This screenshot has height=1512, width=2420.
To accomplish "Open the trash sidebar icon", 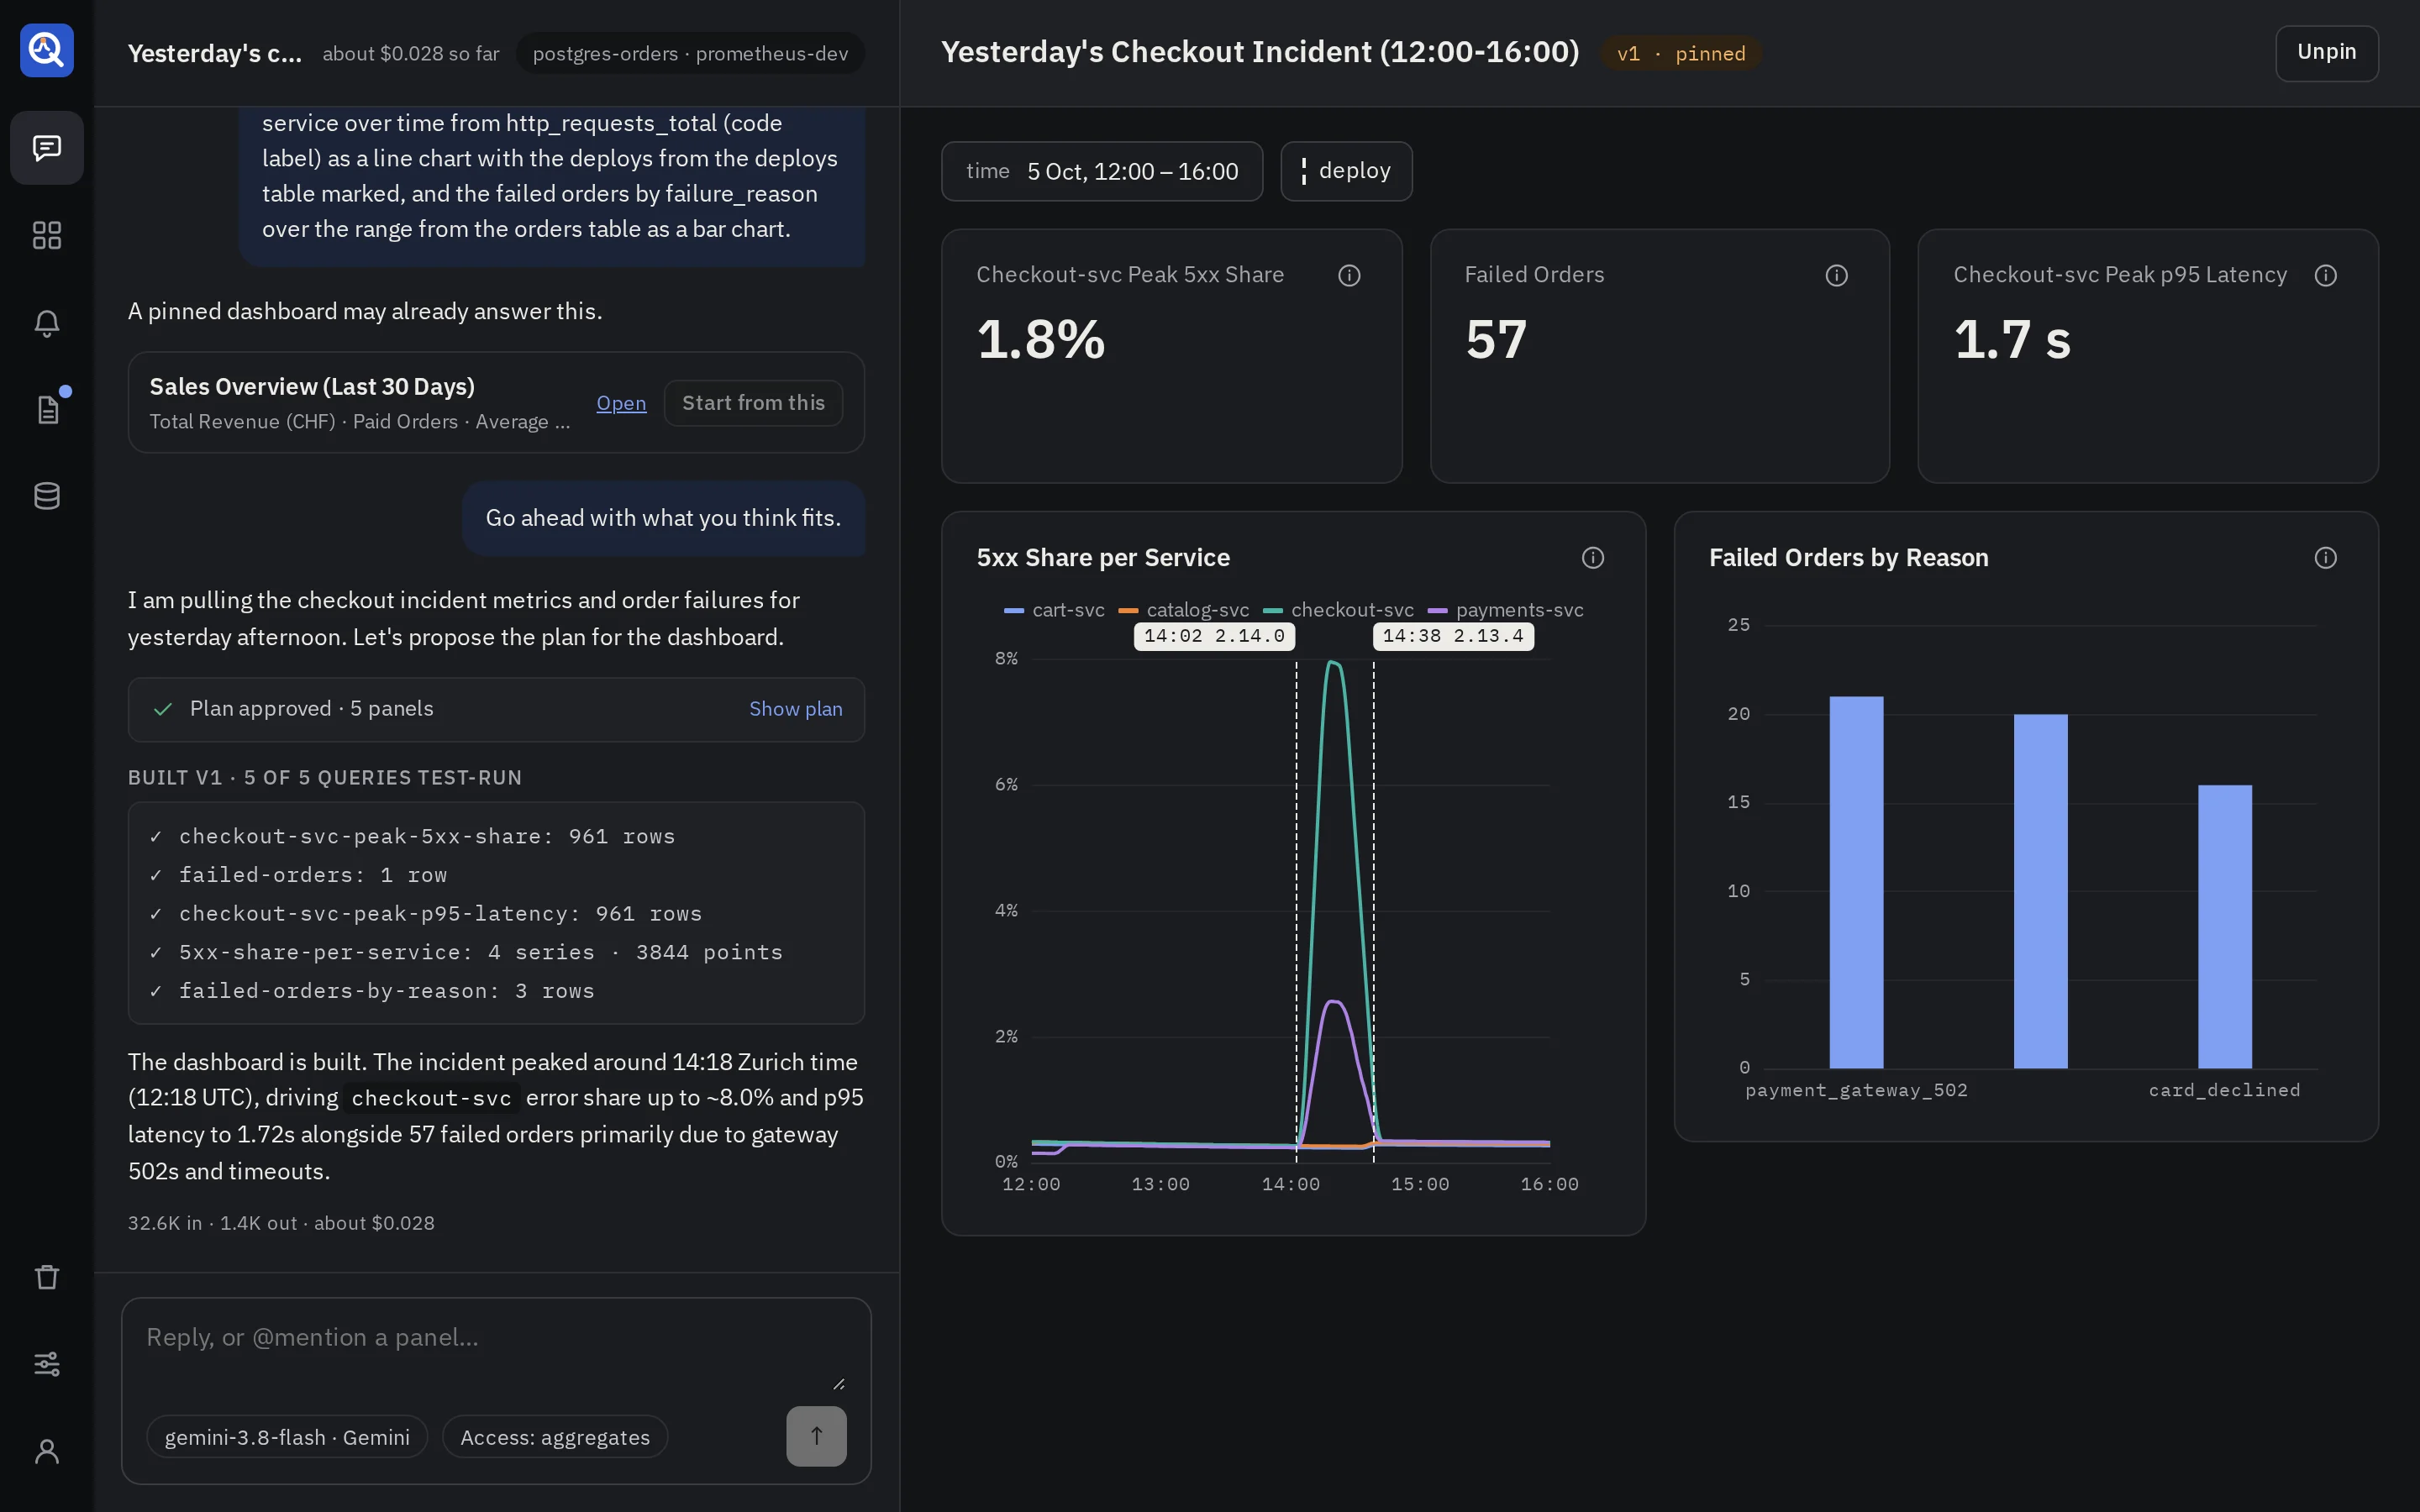I will pos(47,1277).
